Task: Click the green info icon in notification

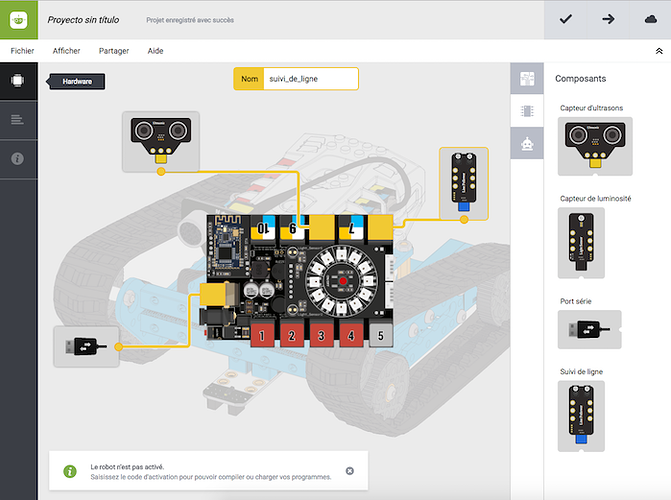Action: point(70,471)
